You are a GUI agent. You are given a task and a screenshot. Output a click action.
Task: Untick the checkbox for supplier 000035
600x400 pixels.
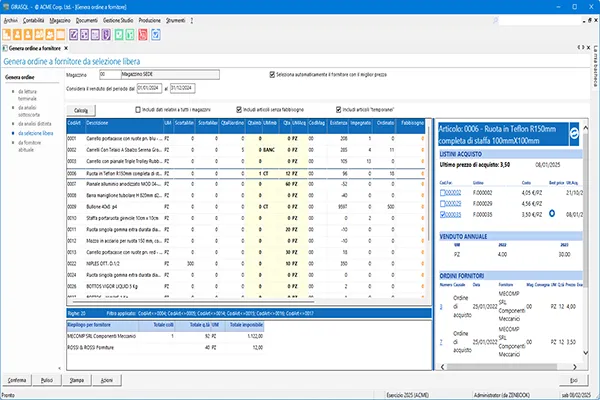point(442,214)
